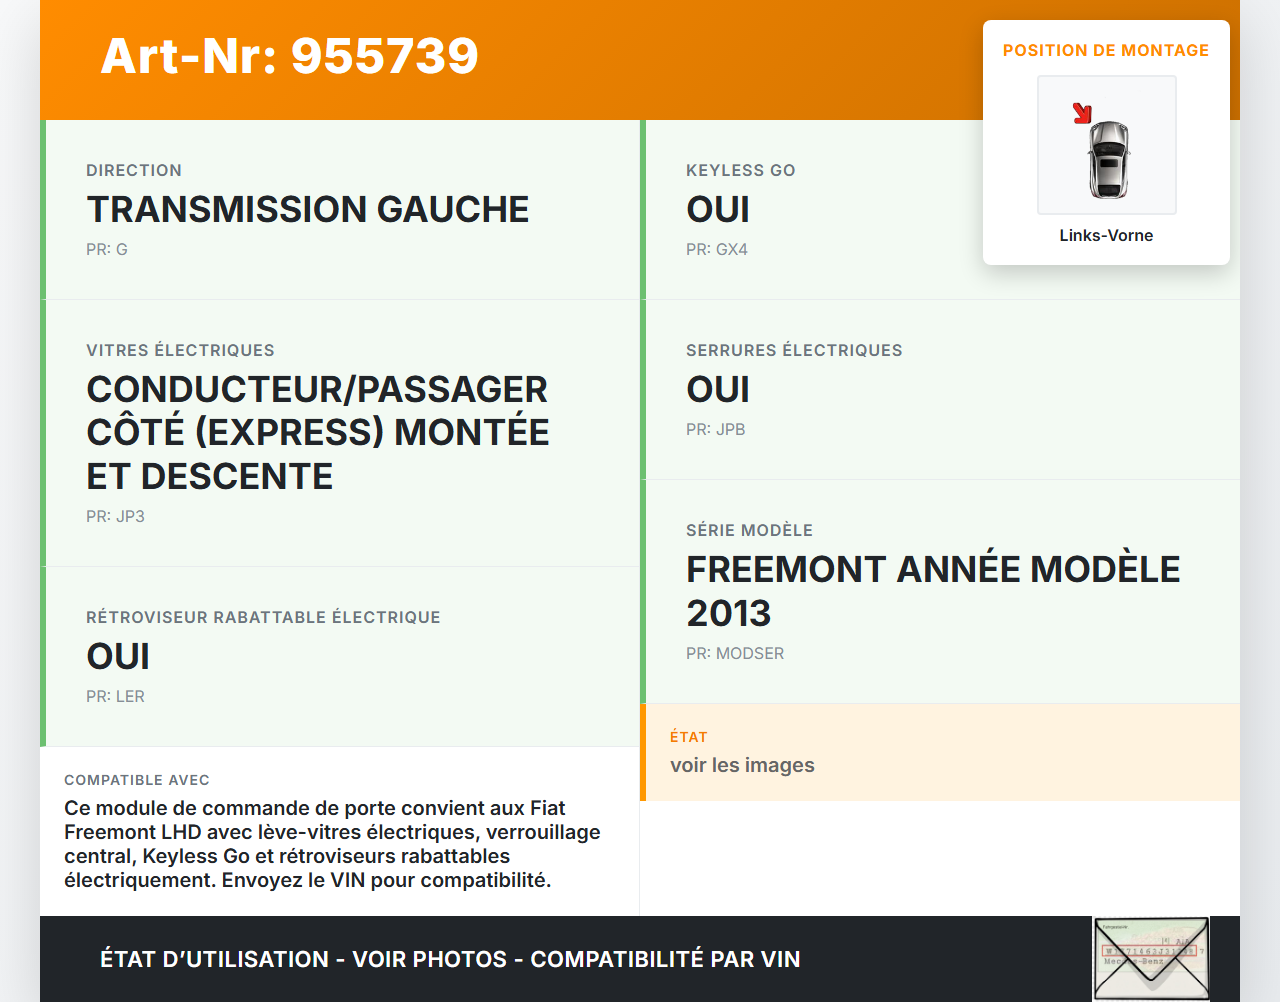Image resolution: width=1280 pixels, height=1002 pixels.
Task: Click the code "PR: JPB"
Action: tap(716, 429)
